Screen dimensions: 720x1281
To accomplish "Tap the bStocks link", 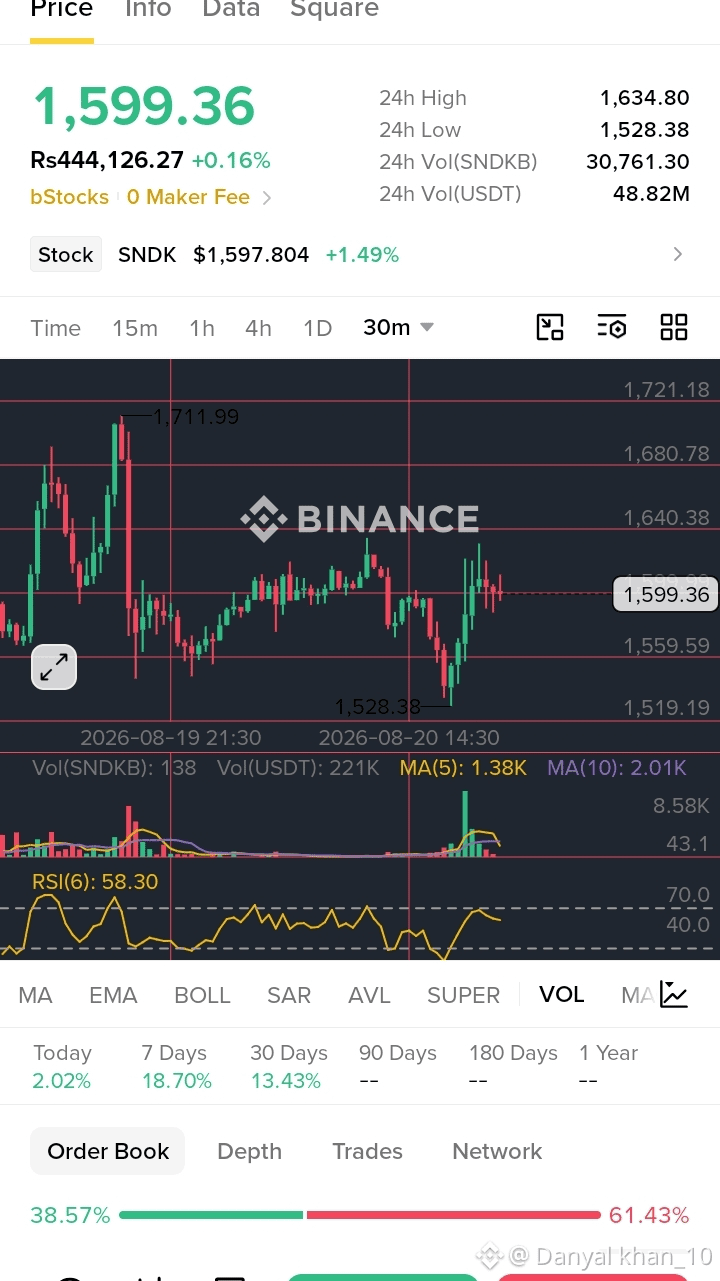I will [69, 197].
